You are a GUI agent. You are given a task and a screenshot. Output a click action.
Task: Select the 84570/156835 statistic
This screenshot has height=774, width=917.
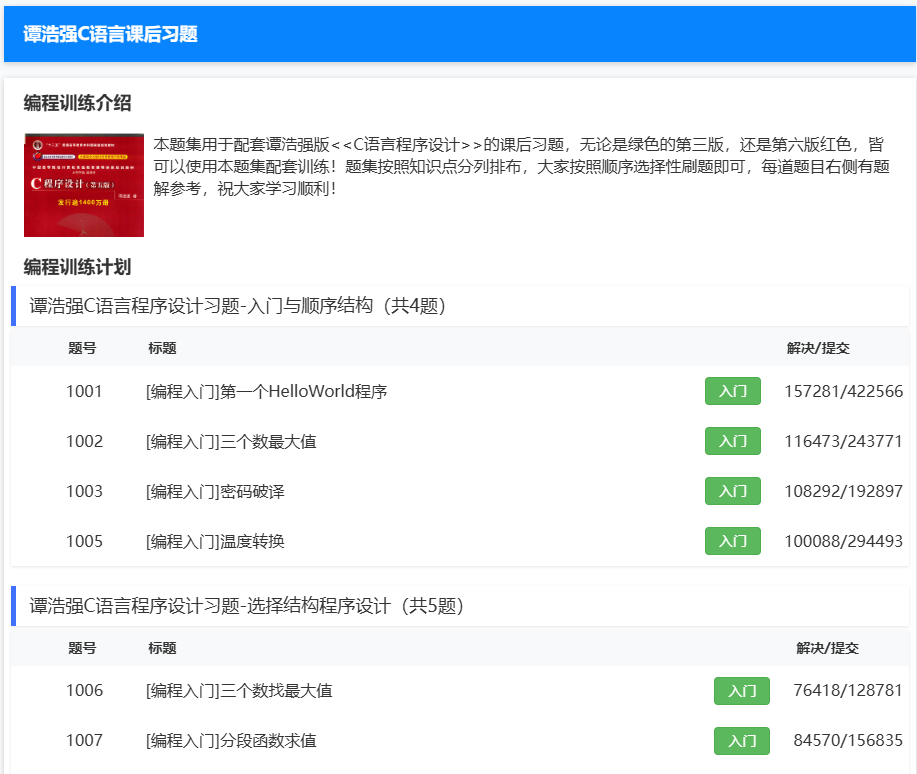click(x=848, y=741)
